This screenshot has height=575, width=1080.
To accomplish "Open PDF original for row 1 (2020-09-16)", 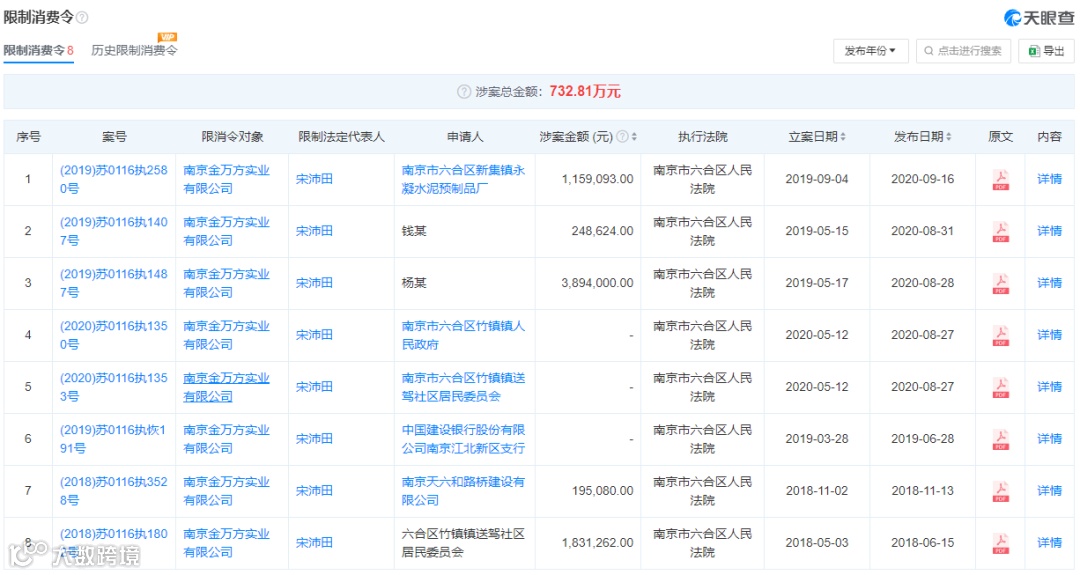I will (1000, 180).
